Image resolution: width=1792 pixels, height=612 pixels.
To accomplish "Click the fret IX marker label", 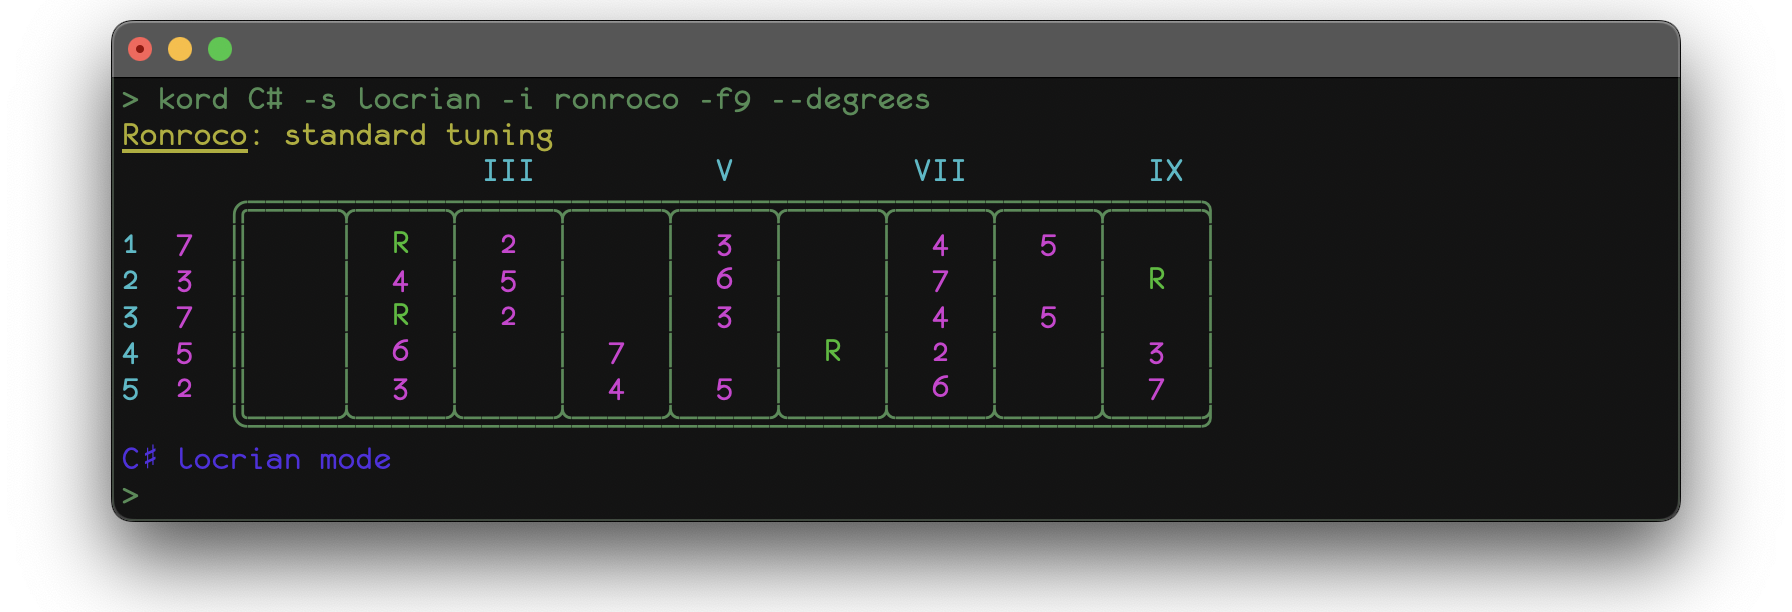I will click(1166, 171).
